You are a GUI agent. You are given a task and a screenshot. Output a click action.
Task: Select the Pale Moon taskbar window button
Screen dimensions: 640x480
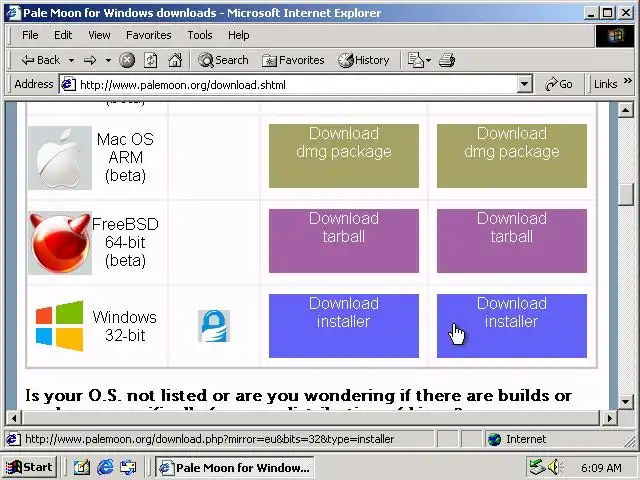pyautogui.click(x=234, y=467)
